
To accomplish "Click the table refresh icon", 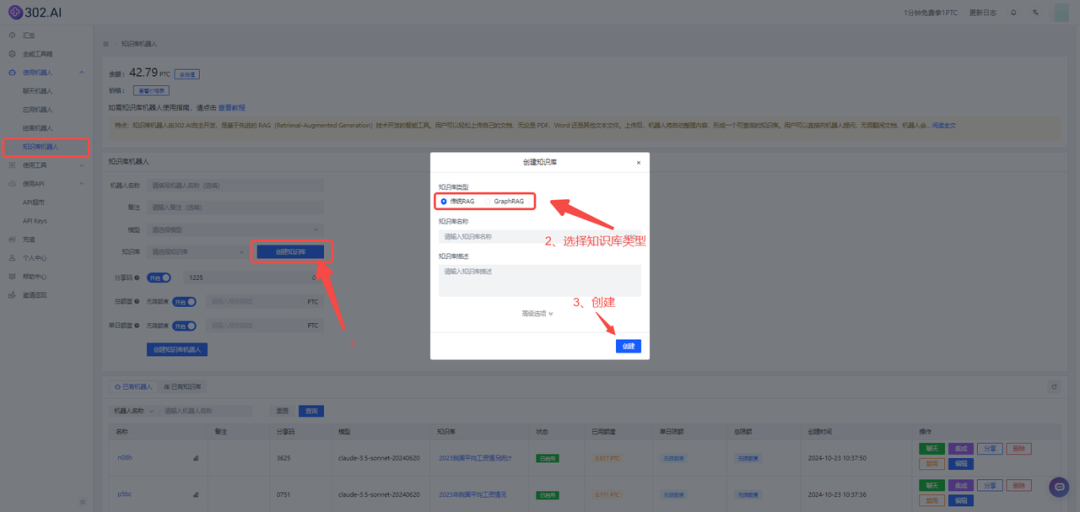I will (x=1054, y=387).
